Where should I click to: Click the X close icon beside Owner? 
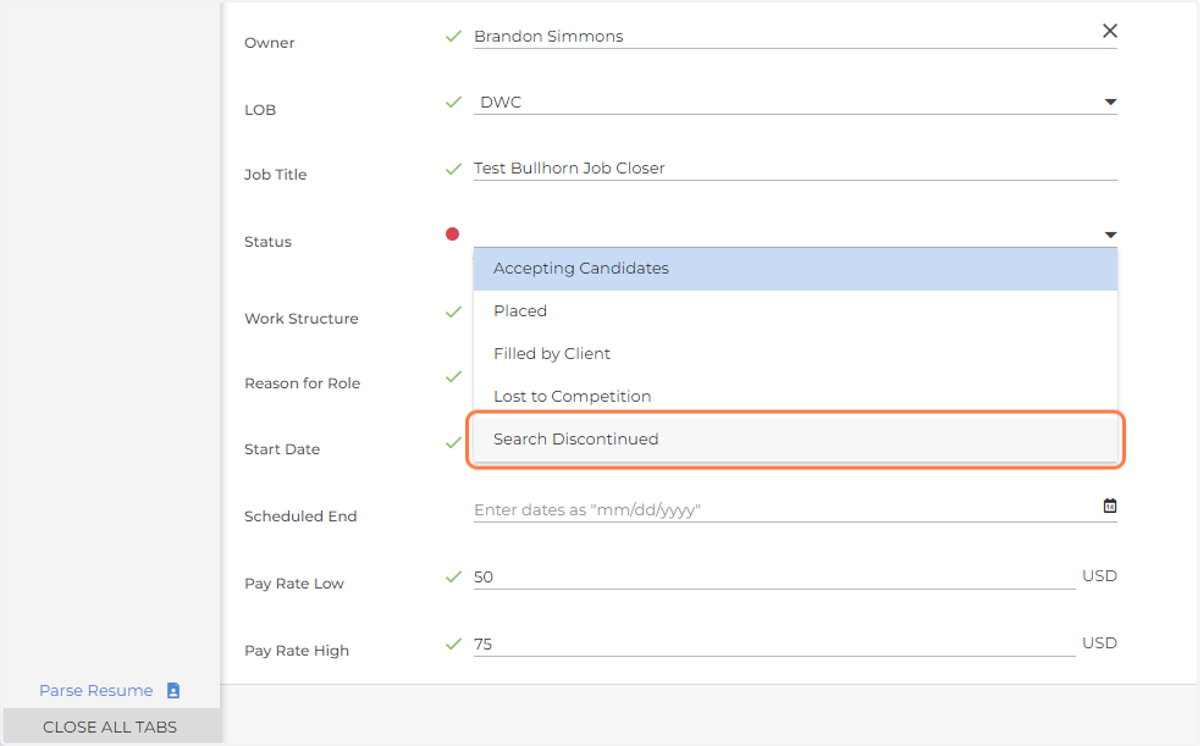click(x=1109, y=31)
